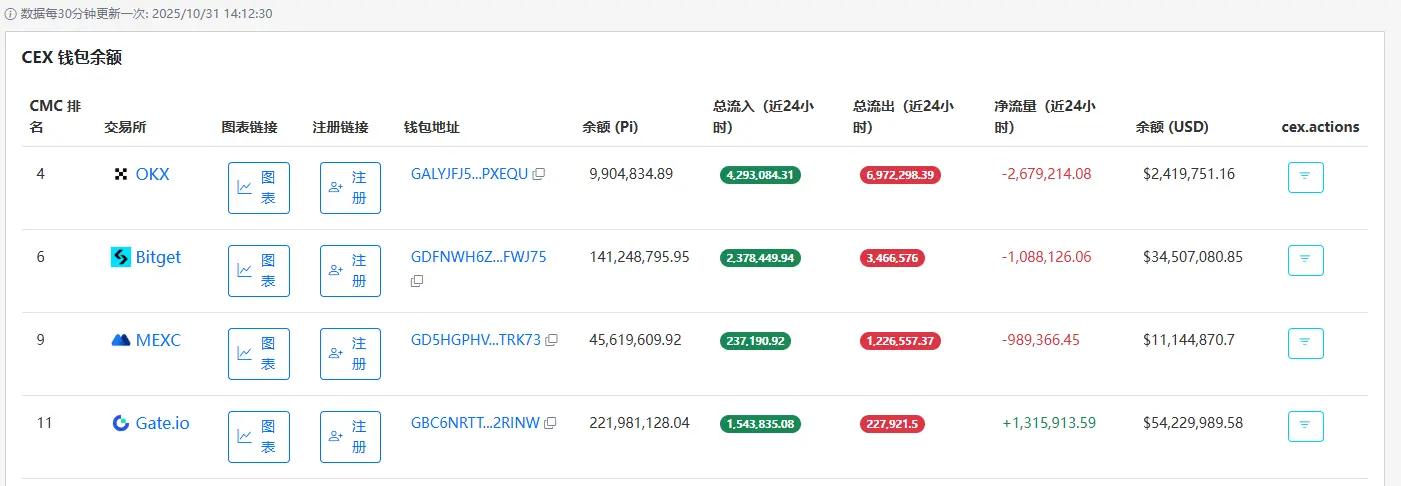This screenshot has width=1401, height=486.
Task: Open the chart button for Bitget
Action: coord(259,271)
